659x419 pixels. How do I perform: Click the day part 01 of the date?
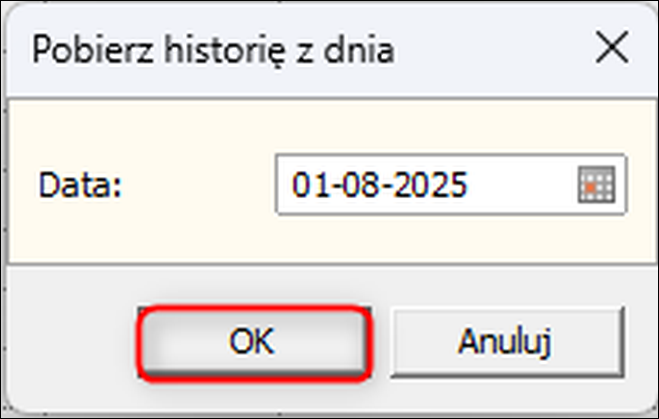point(305,185)
